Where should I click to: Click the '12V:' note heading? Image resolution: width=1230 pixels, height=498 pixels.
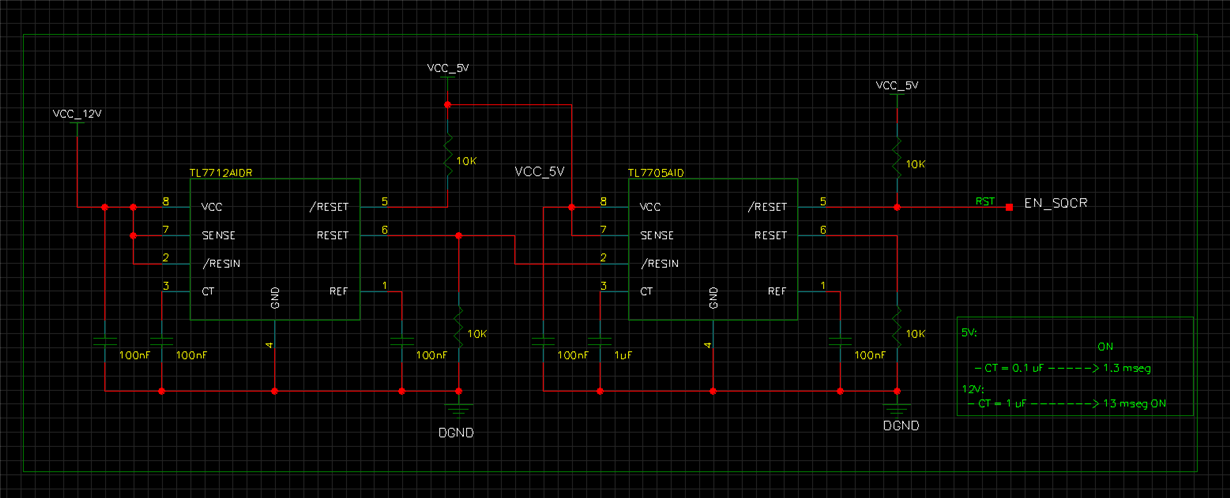tap(972, 387)
